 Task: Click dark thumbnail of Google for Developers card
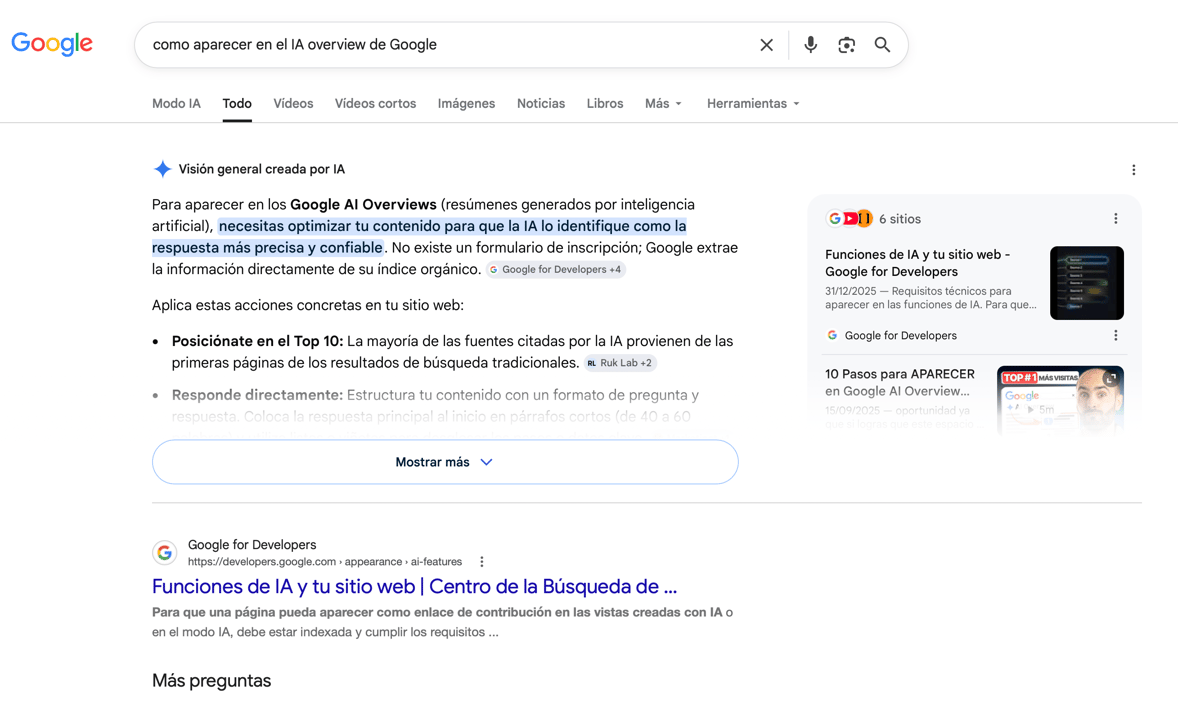(x=1086, y=283)
